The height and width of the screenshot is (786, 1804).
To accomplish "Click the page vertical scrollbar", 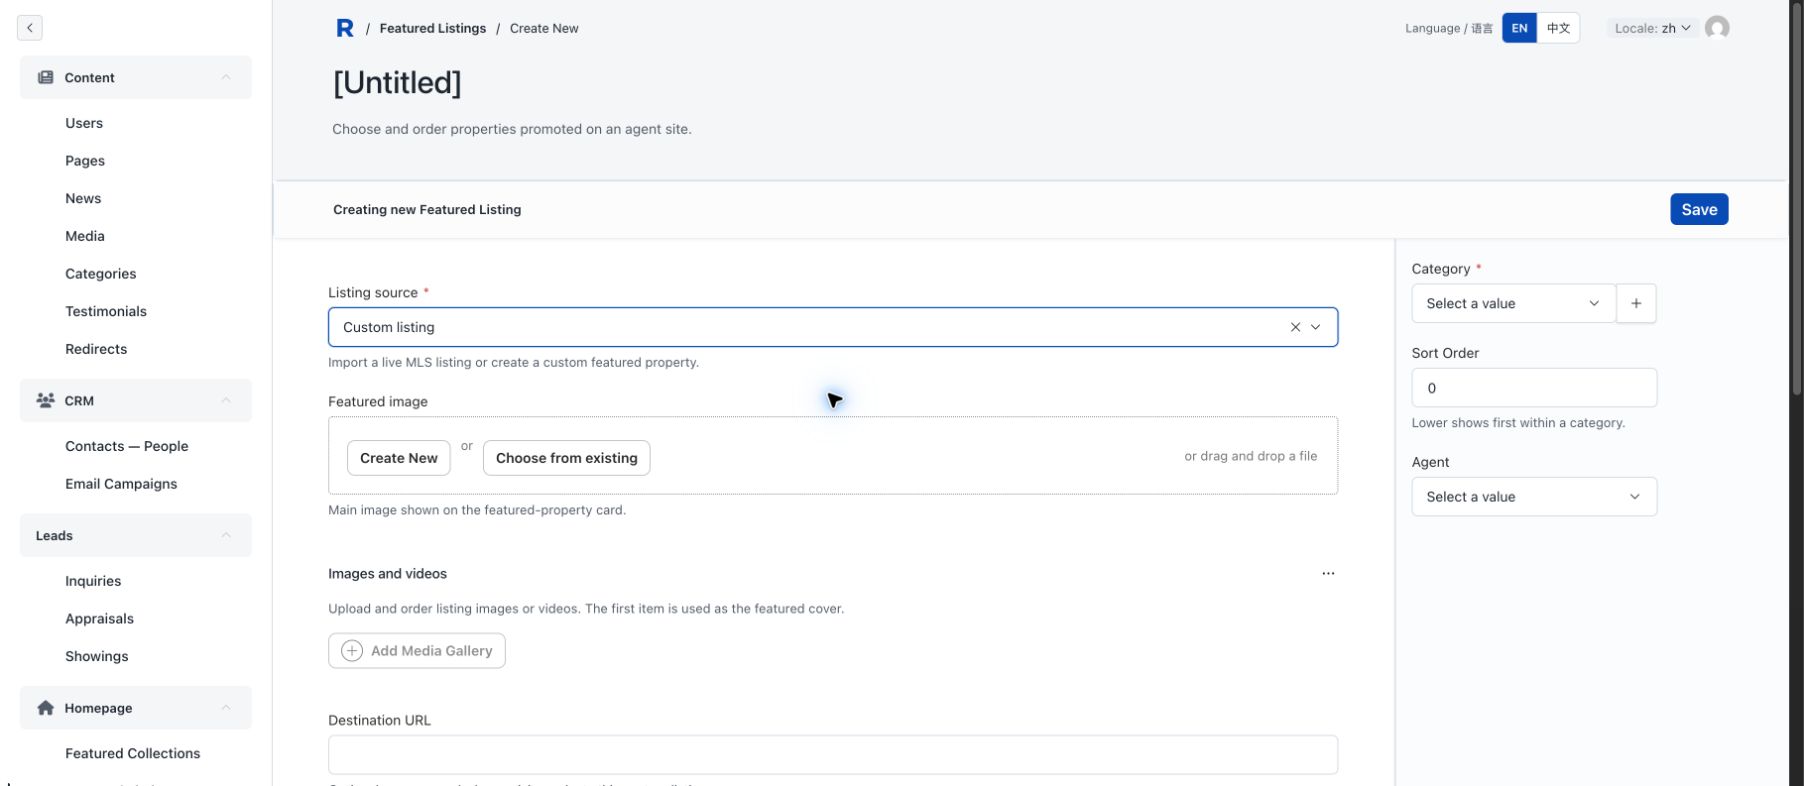I will (1796, 200).
